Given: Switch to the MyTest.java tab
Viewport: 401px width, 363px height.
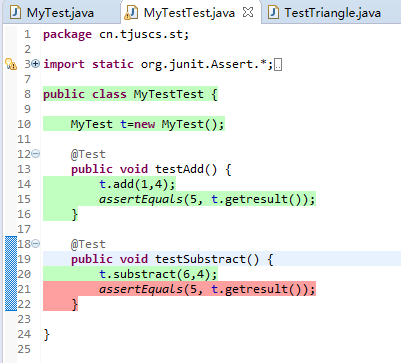Looking at the screenshot, I should (60, 13).
